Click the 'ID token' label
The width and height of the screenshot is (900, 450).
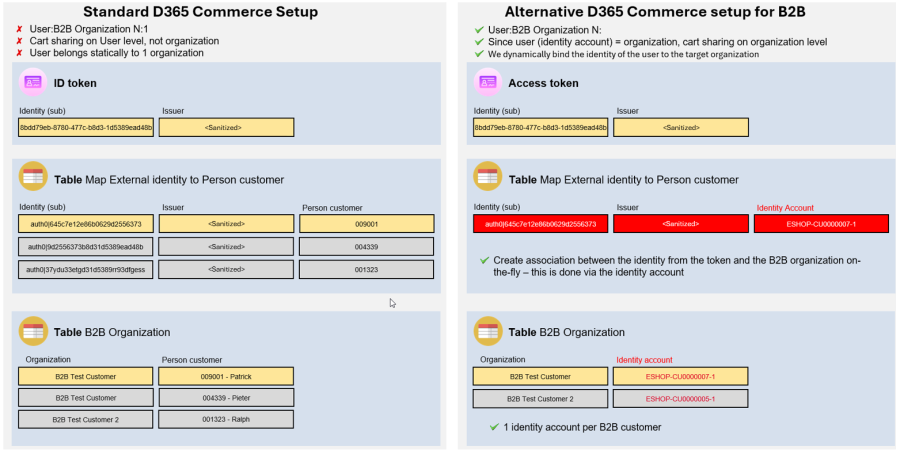(x=75, y=83)
